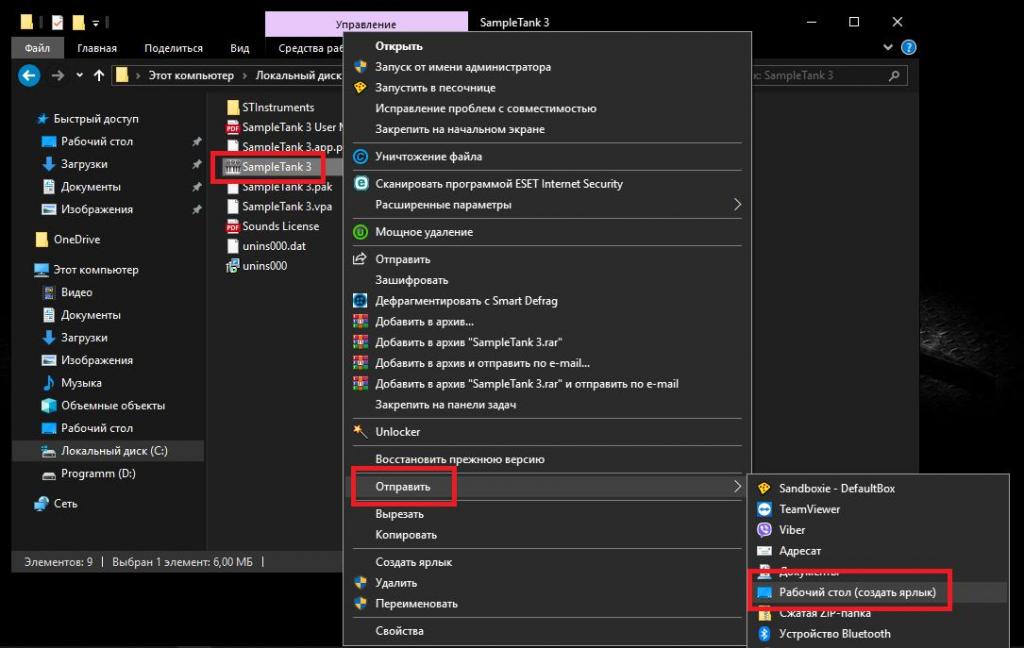This screenshot has height=648, width=1024.
Task: Open Свойства from the context menu
Action: 399,631
